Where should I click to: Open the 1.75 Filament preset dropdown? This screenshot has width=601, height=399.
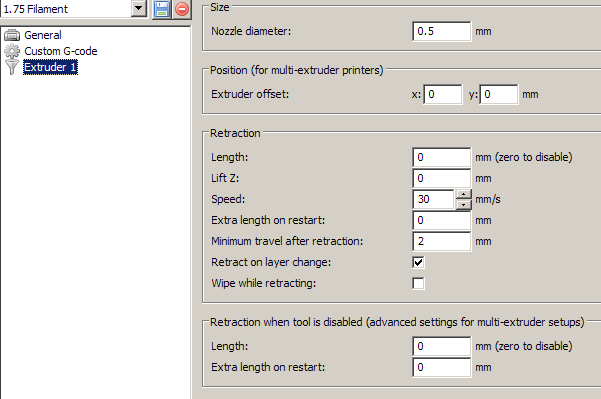coord(139,8)
